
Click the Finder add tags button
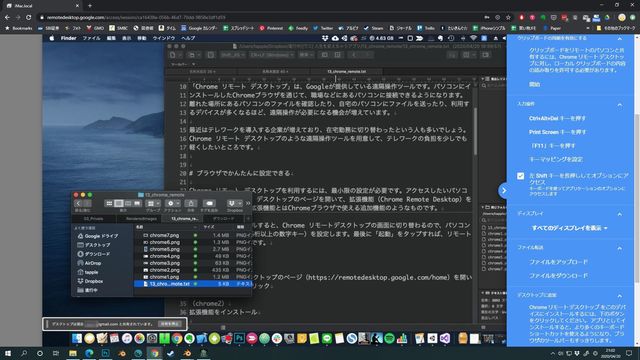pos(209,203)
